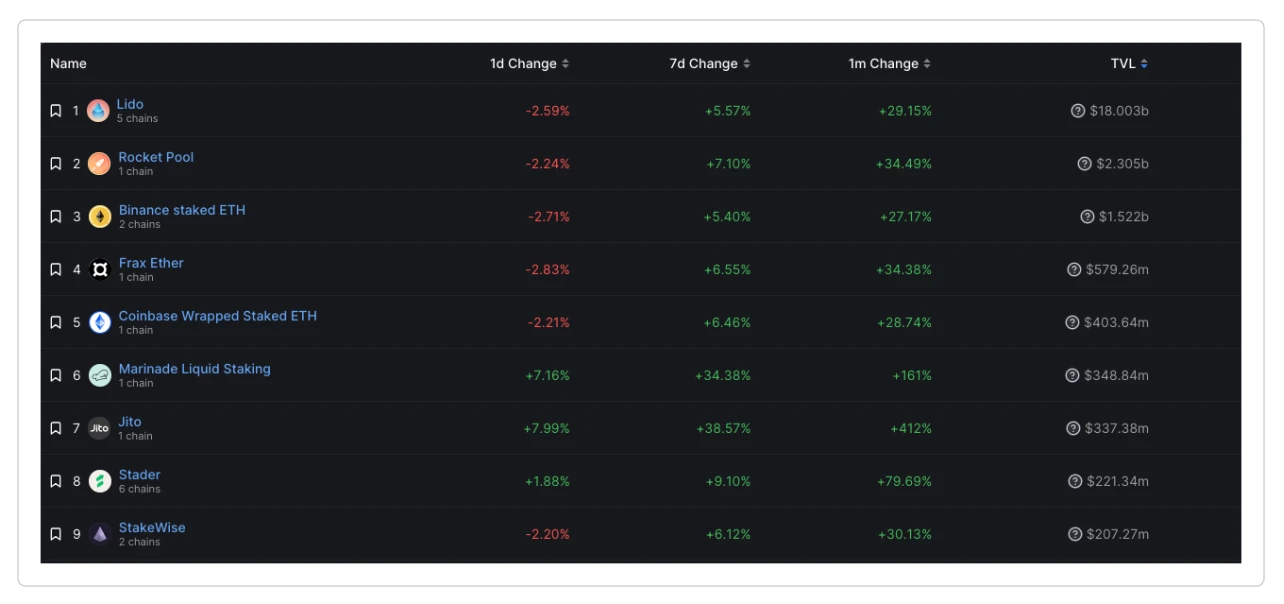Click the StakeWise logo icon
The image size is (1284, 604).
coord(100,534)
